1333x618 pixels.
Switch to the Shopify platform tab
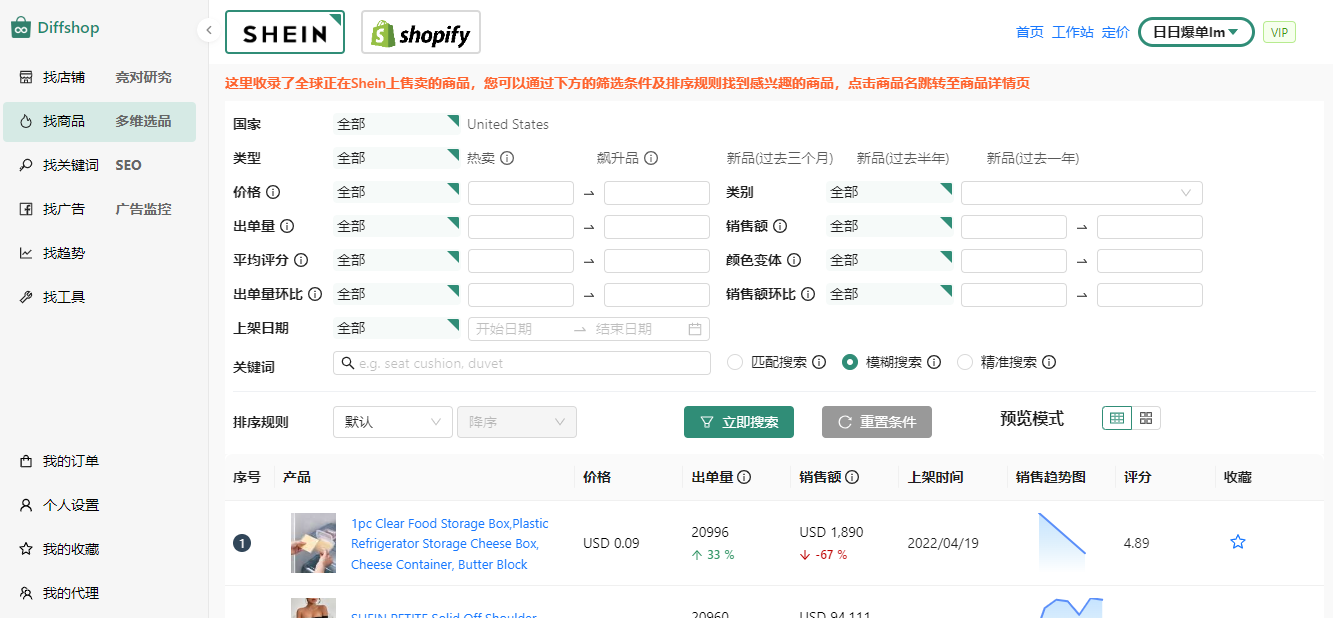tap(420, 33)
